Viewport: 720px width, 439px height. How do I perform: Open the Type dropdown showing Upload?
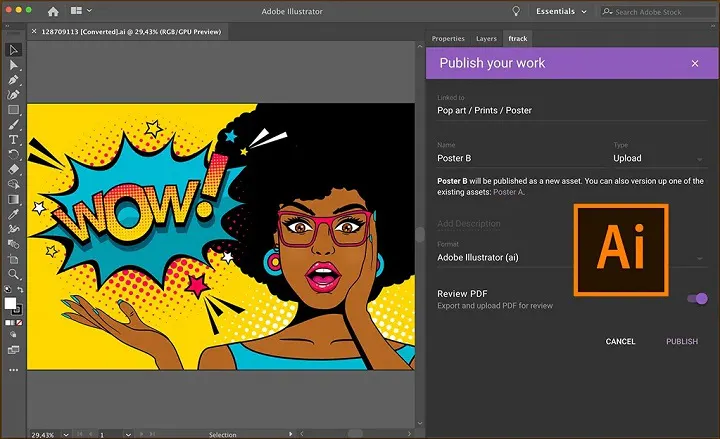[x=659, y=158]
